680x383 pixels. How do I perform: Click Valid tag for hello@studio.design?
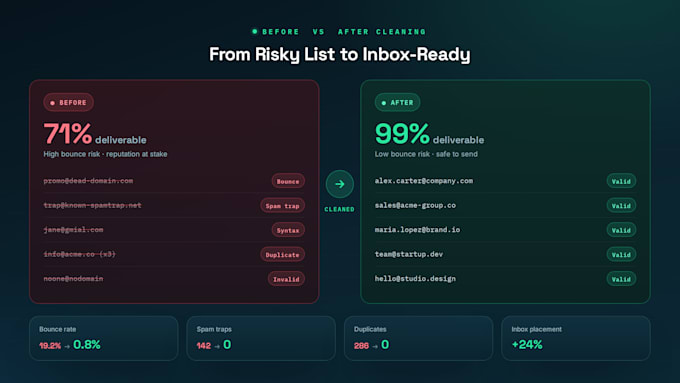click(621, 279)
